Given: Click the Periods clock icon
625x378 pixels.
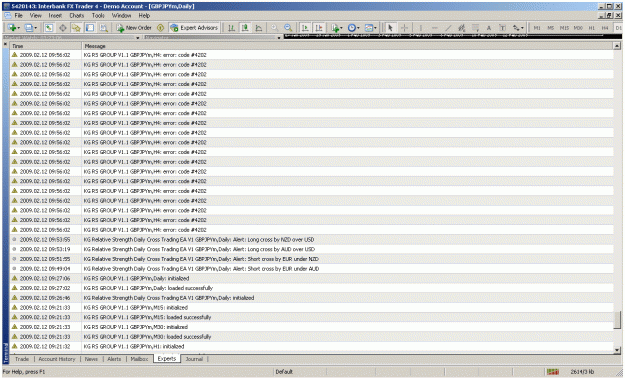Looking at the screenshot, I should 351,28.
